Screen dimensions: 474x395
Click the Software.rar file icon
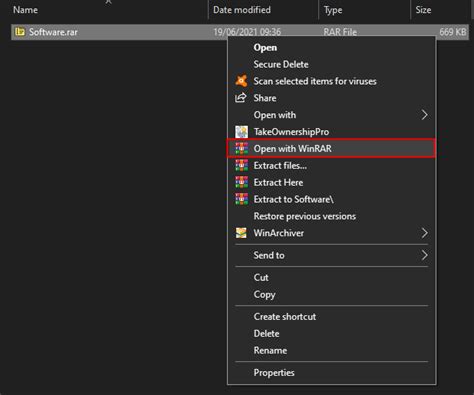pos(20,32)
